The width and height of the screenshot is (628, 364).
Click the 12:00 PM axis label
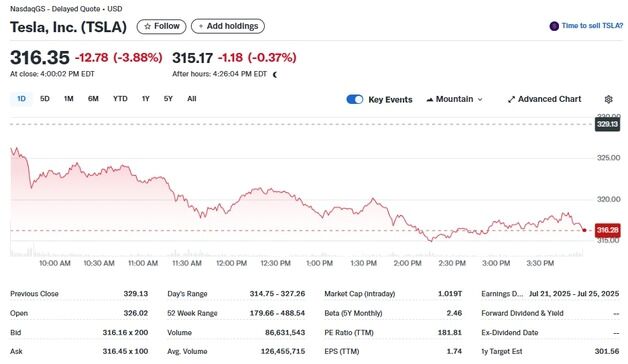(231, 263)
